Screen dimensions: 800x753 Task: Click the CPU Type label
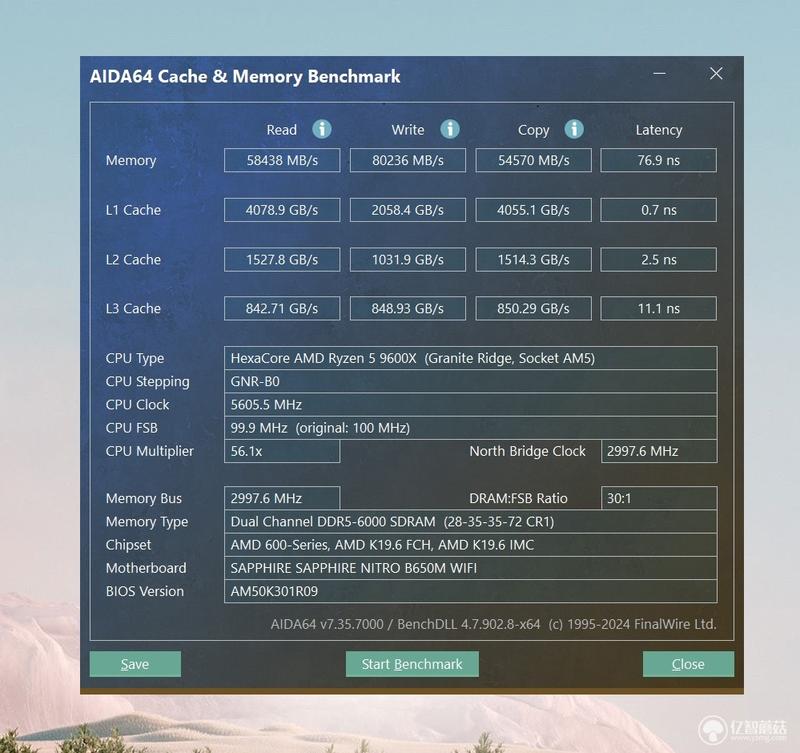pyautogui.click(x=135, y=359)
